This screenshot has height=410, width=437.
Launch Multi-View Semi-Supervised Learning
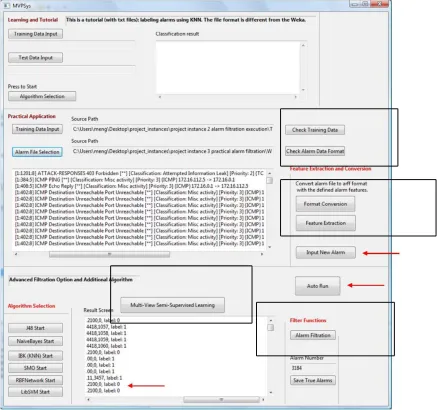pos(172,305)
